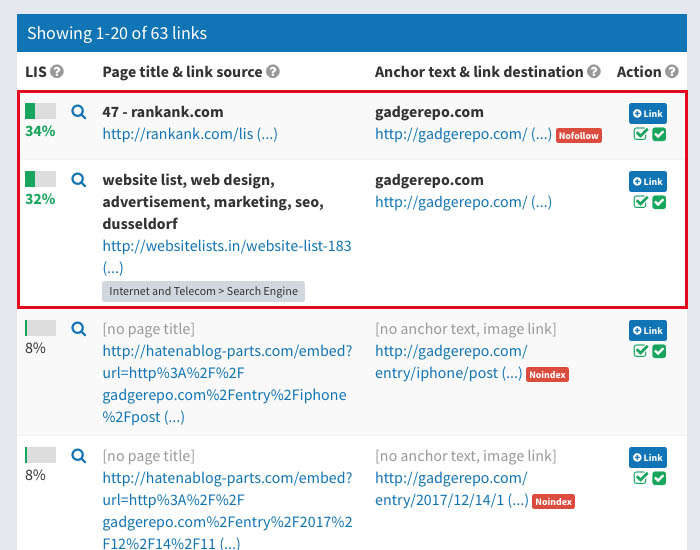Click the LIS help question mark icon
The width and height of the screenshot is (700, 550).
click(57, 71)
